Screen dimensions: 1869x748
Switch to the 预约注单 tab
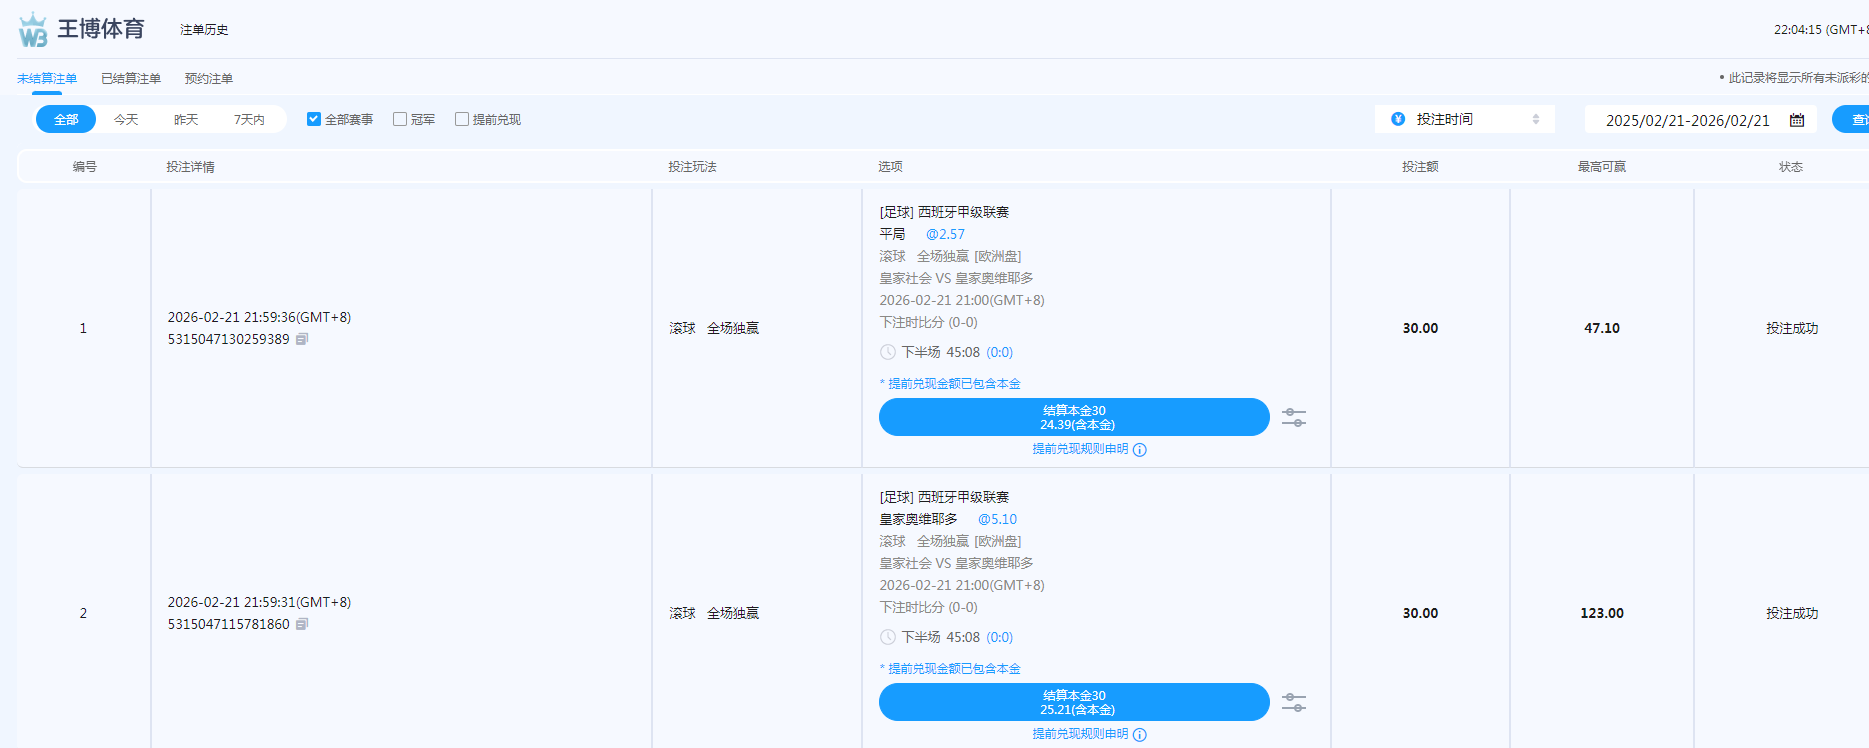(209, 78)
